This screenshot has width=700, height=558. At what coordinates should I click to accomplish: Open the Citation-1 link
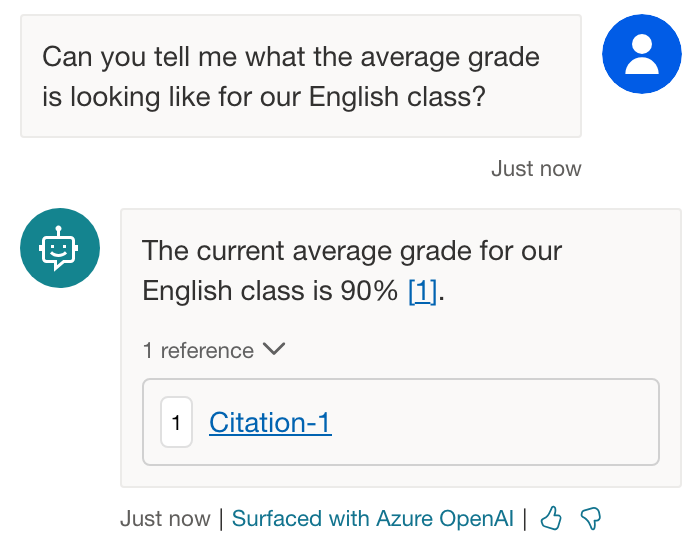[x=270, y=423]
